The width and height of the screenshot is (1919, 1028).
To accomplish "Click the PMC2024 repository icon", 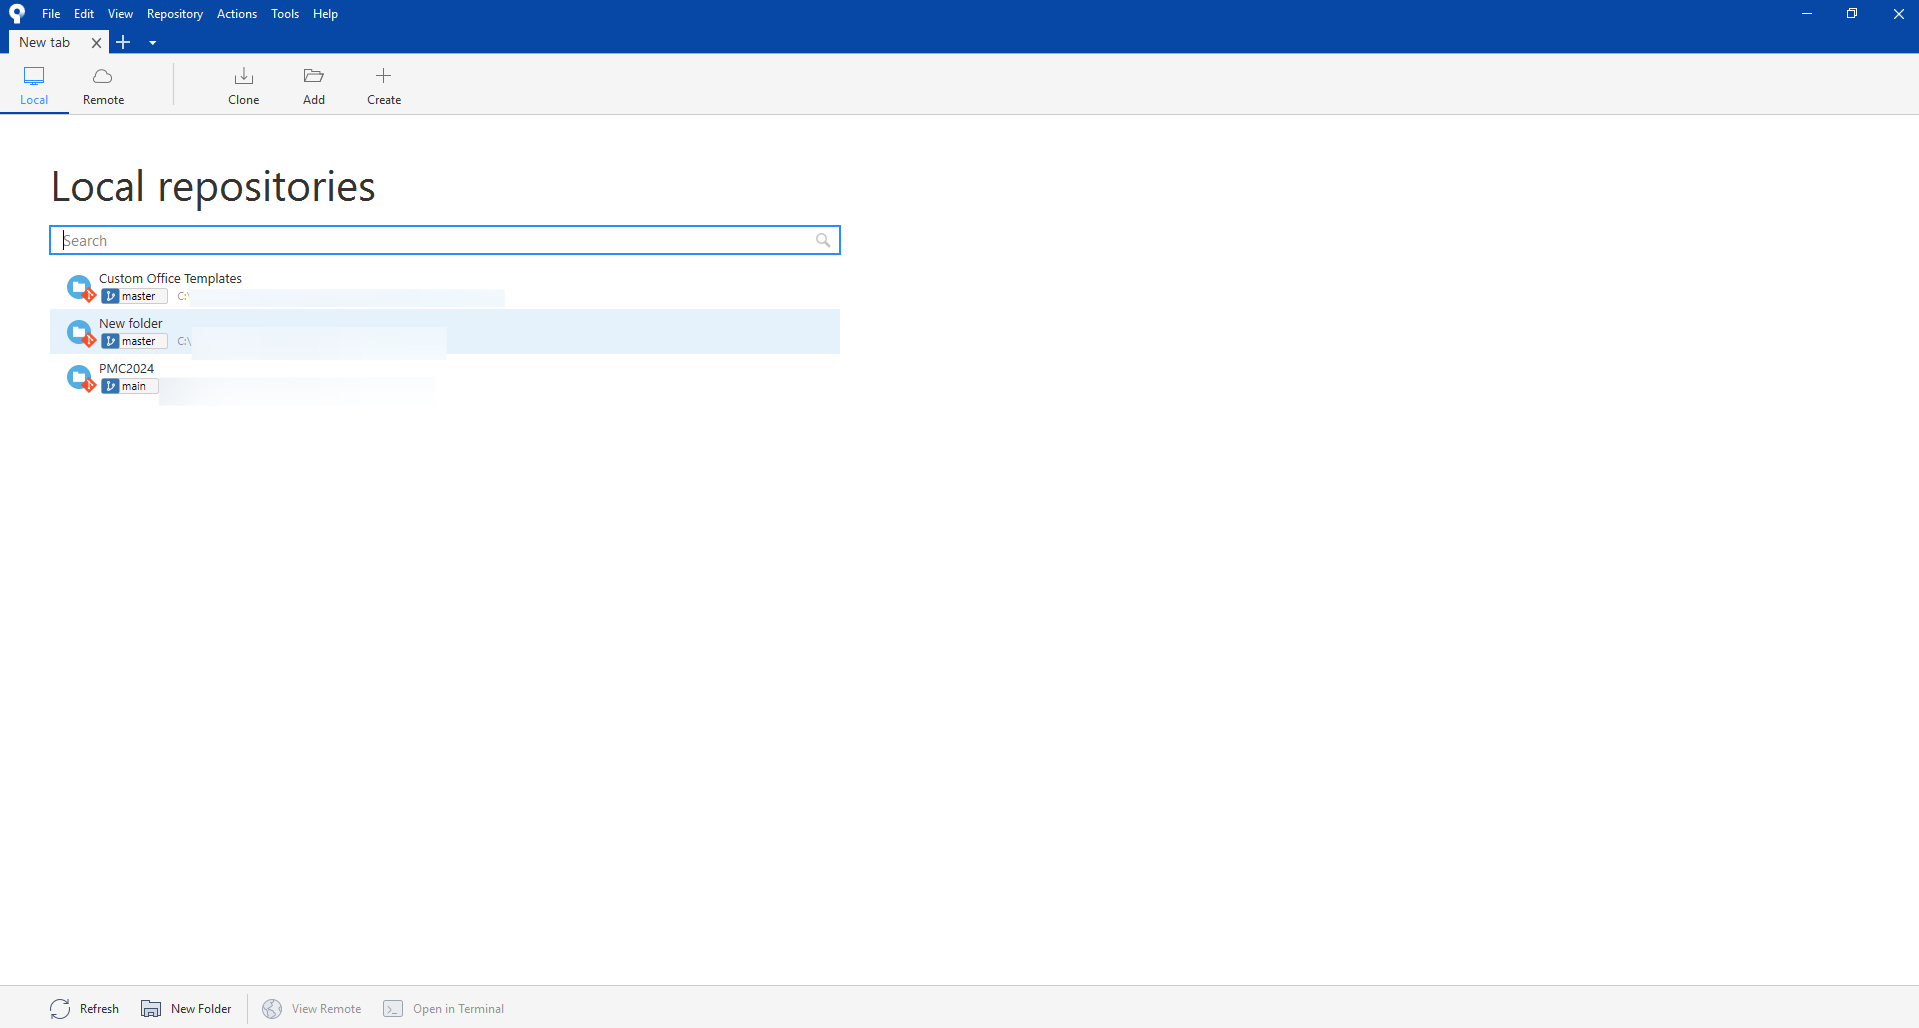I will coord(80,378).
